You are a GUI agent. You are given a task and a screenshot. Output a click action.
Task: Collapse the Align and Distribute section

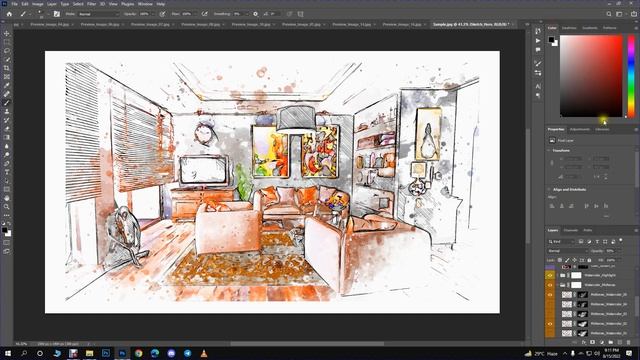coord(549,189)
